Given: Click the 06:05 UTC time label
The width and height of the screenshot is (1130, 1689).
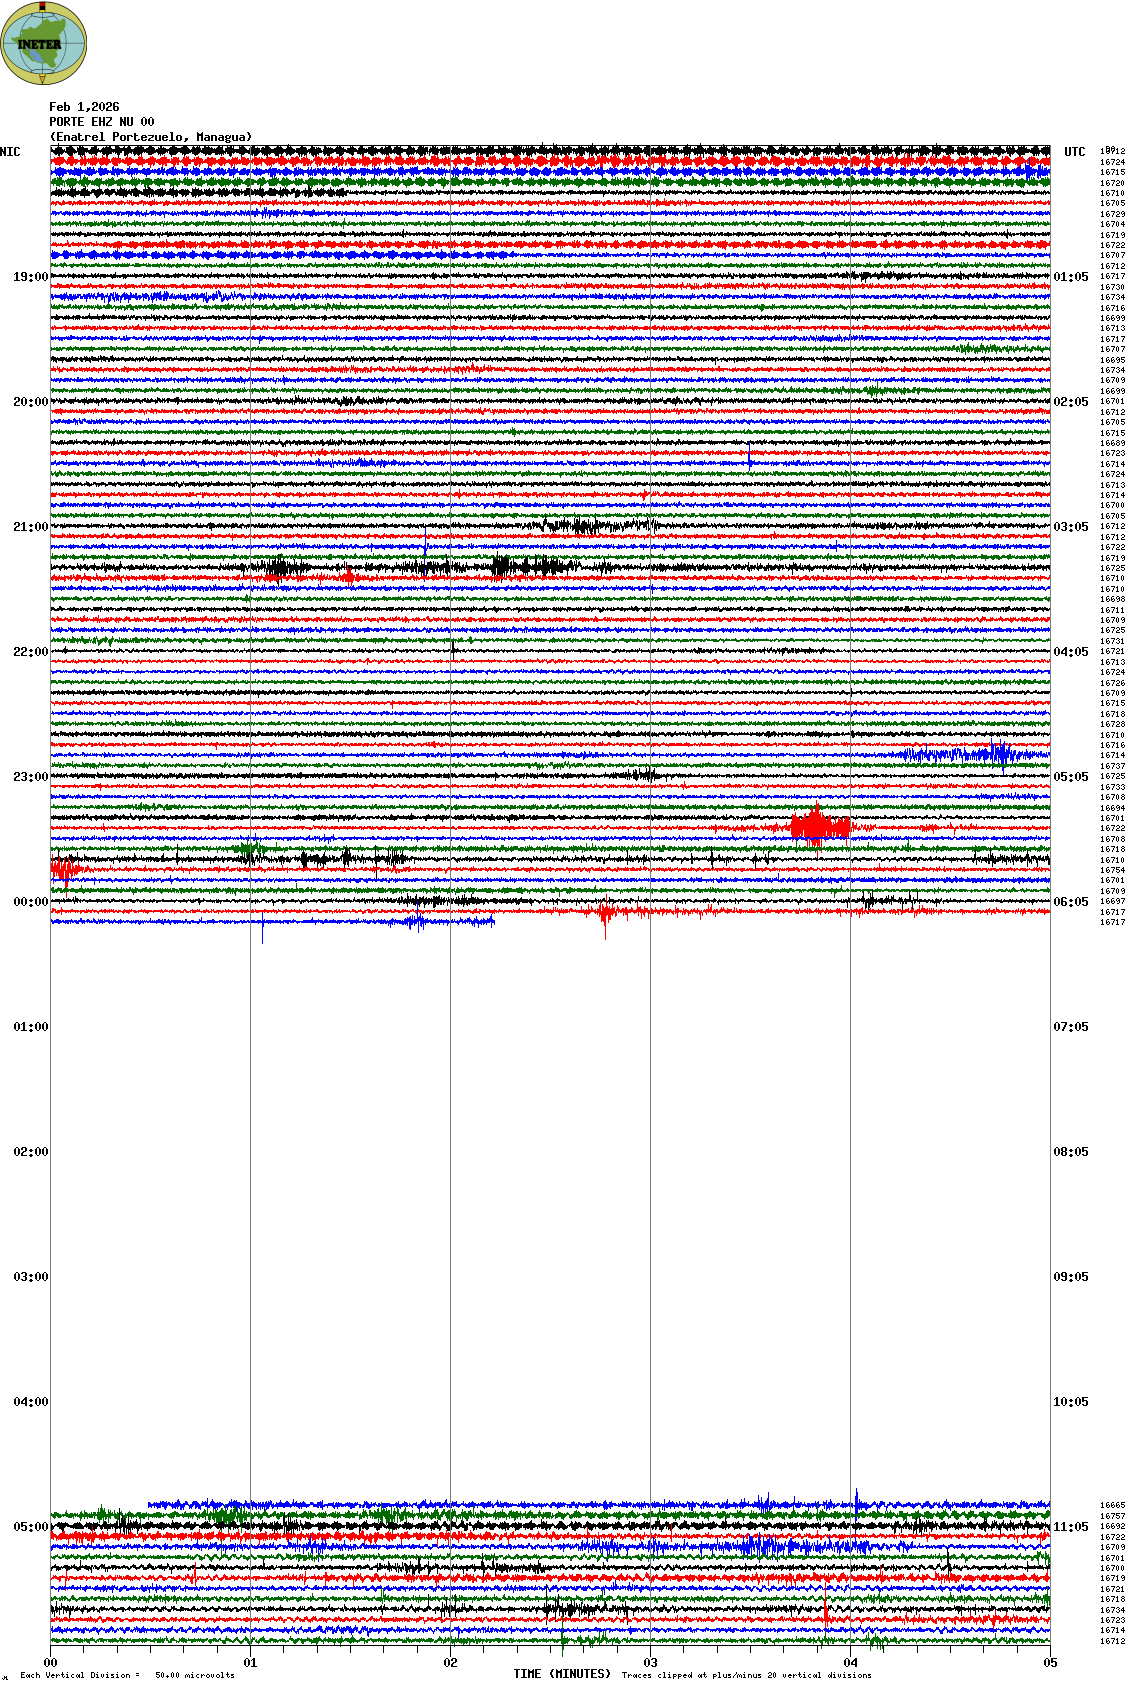Looking at the screenshot, I should click(x=1070, y=902).
